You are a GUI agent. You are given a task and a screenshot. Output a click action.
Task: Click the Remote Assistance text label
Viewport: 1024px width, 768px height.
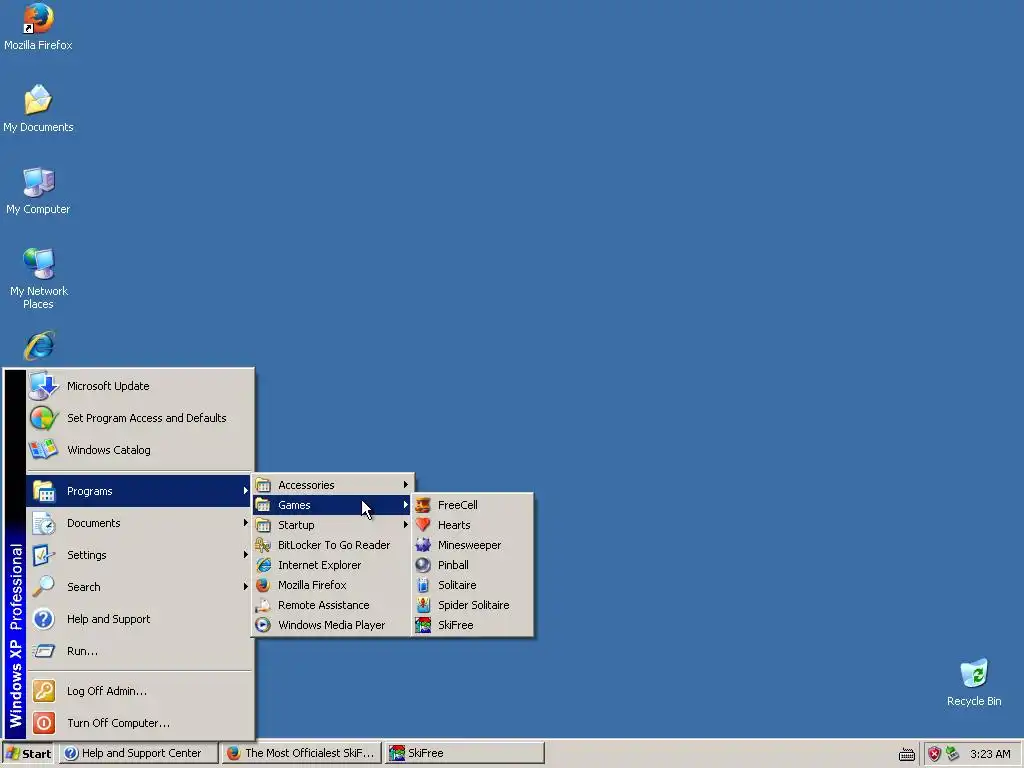[x=323, y=605]
